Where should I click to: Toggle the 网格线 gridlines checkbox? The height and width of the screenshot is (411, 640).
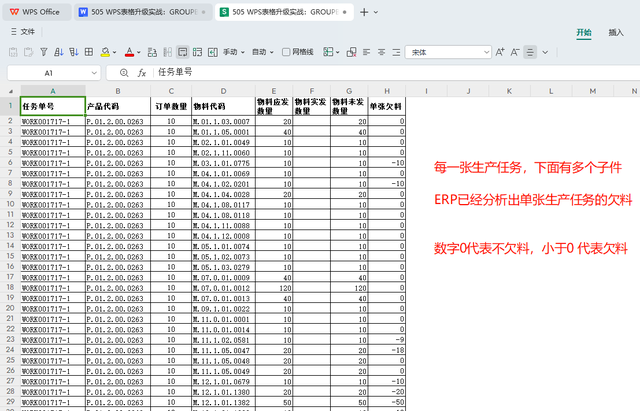coord(298,52)
